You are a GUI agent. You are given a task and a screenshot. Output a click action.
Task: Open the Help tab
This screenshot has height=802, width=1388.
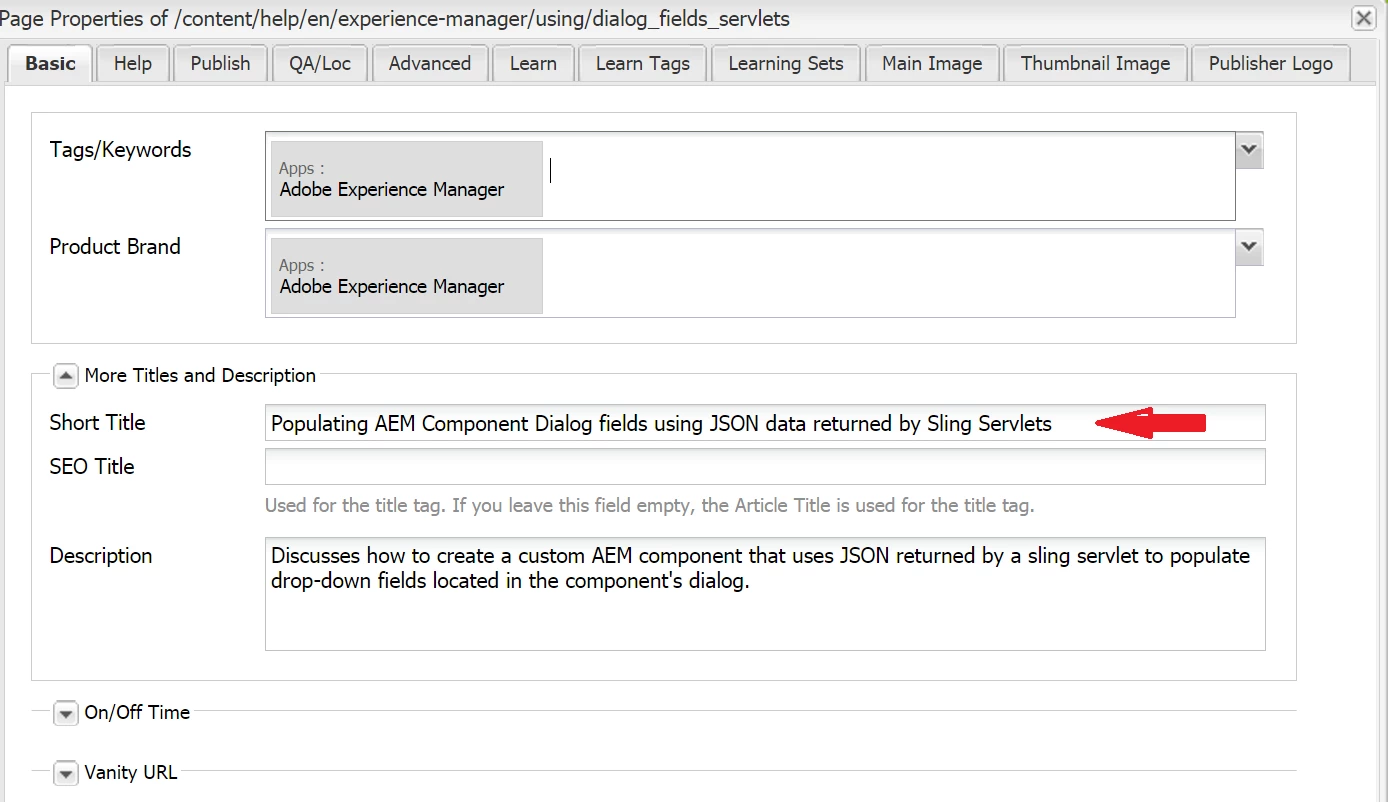point(132,63)
